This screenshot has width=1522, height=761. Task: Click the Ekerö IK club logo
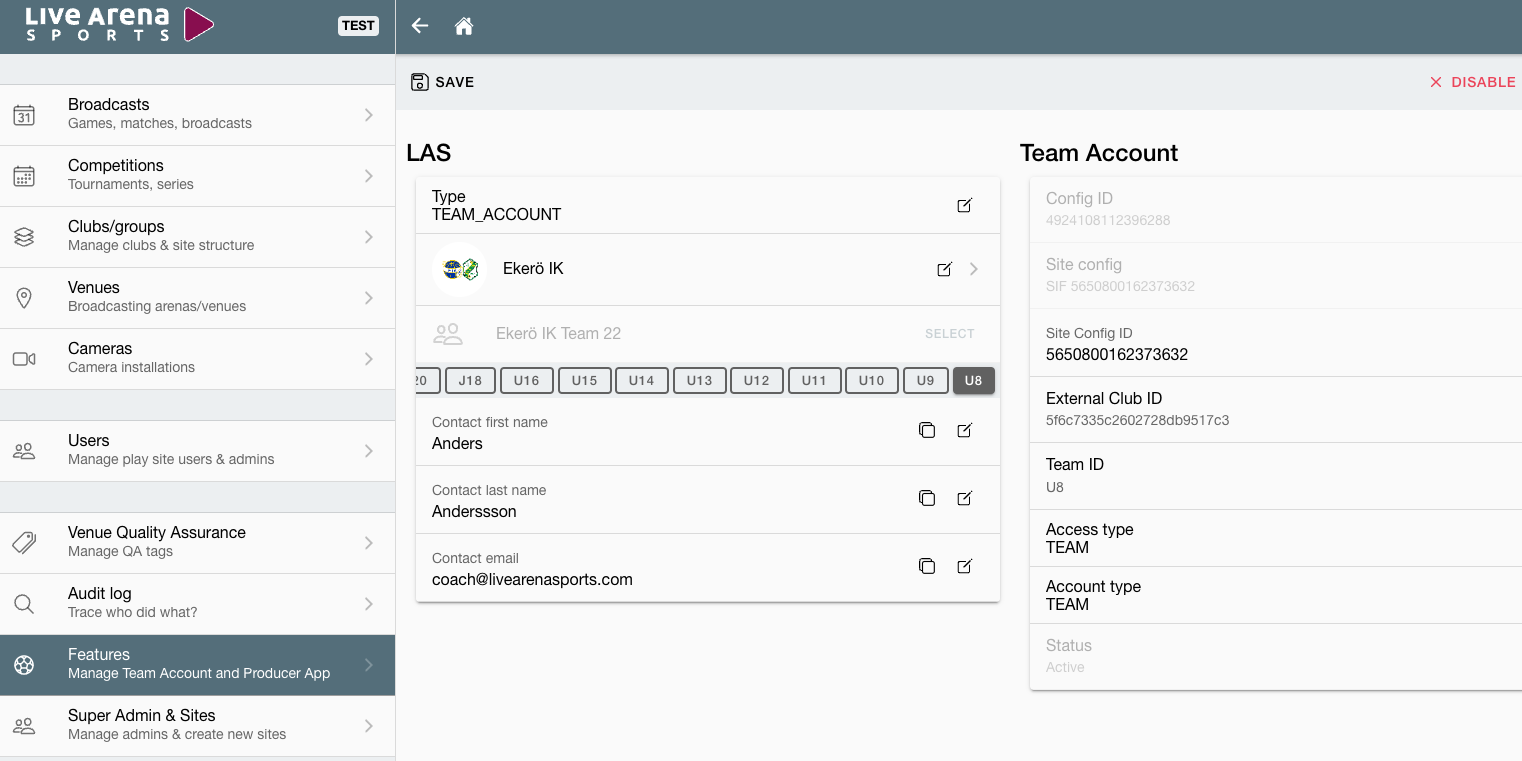coord(460,269)
